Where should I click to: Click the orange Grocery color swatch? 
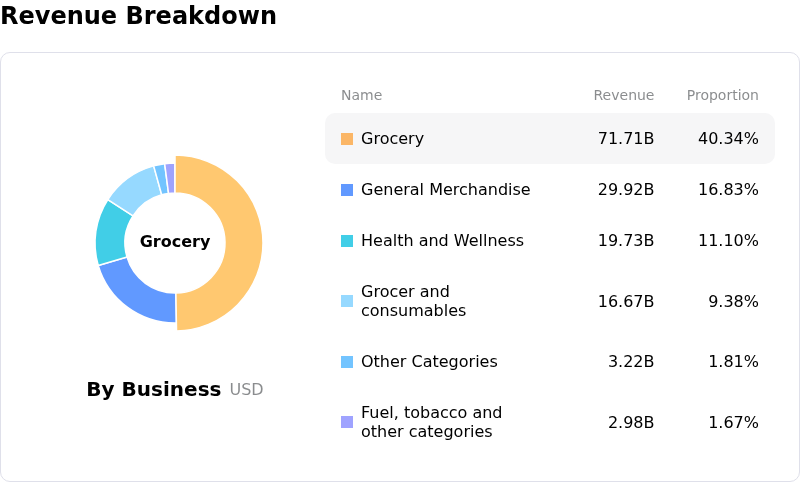pyautogui.click(x=347, y=139)
